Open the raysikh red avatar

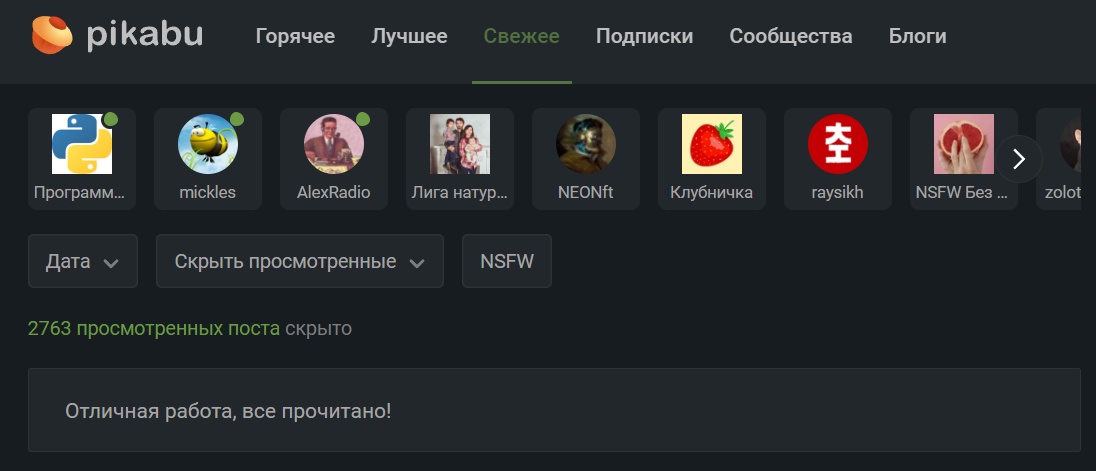coord(837,144)
